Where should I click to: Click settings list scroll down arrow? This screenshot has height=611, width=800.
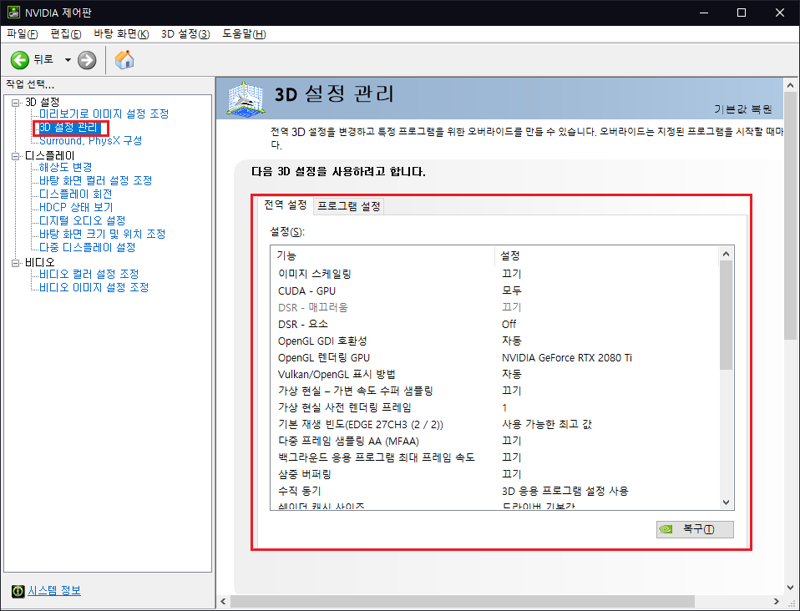[726, 502]
